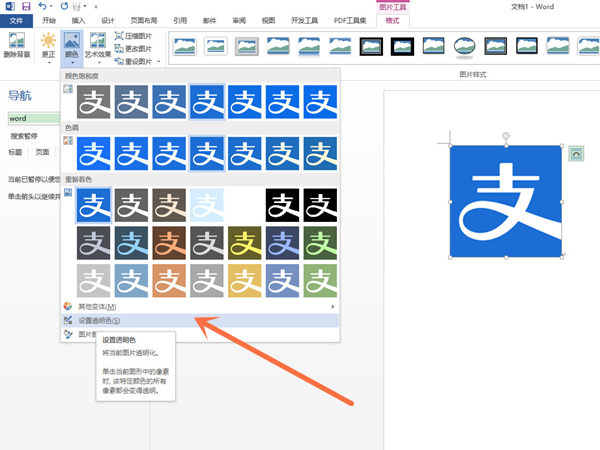Switch to the Pages (页面) navigation tab
This screenshot has width=600, height=450.
pos(42,153)
